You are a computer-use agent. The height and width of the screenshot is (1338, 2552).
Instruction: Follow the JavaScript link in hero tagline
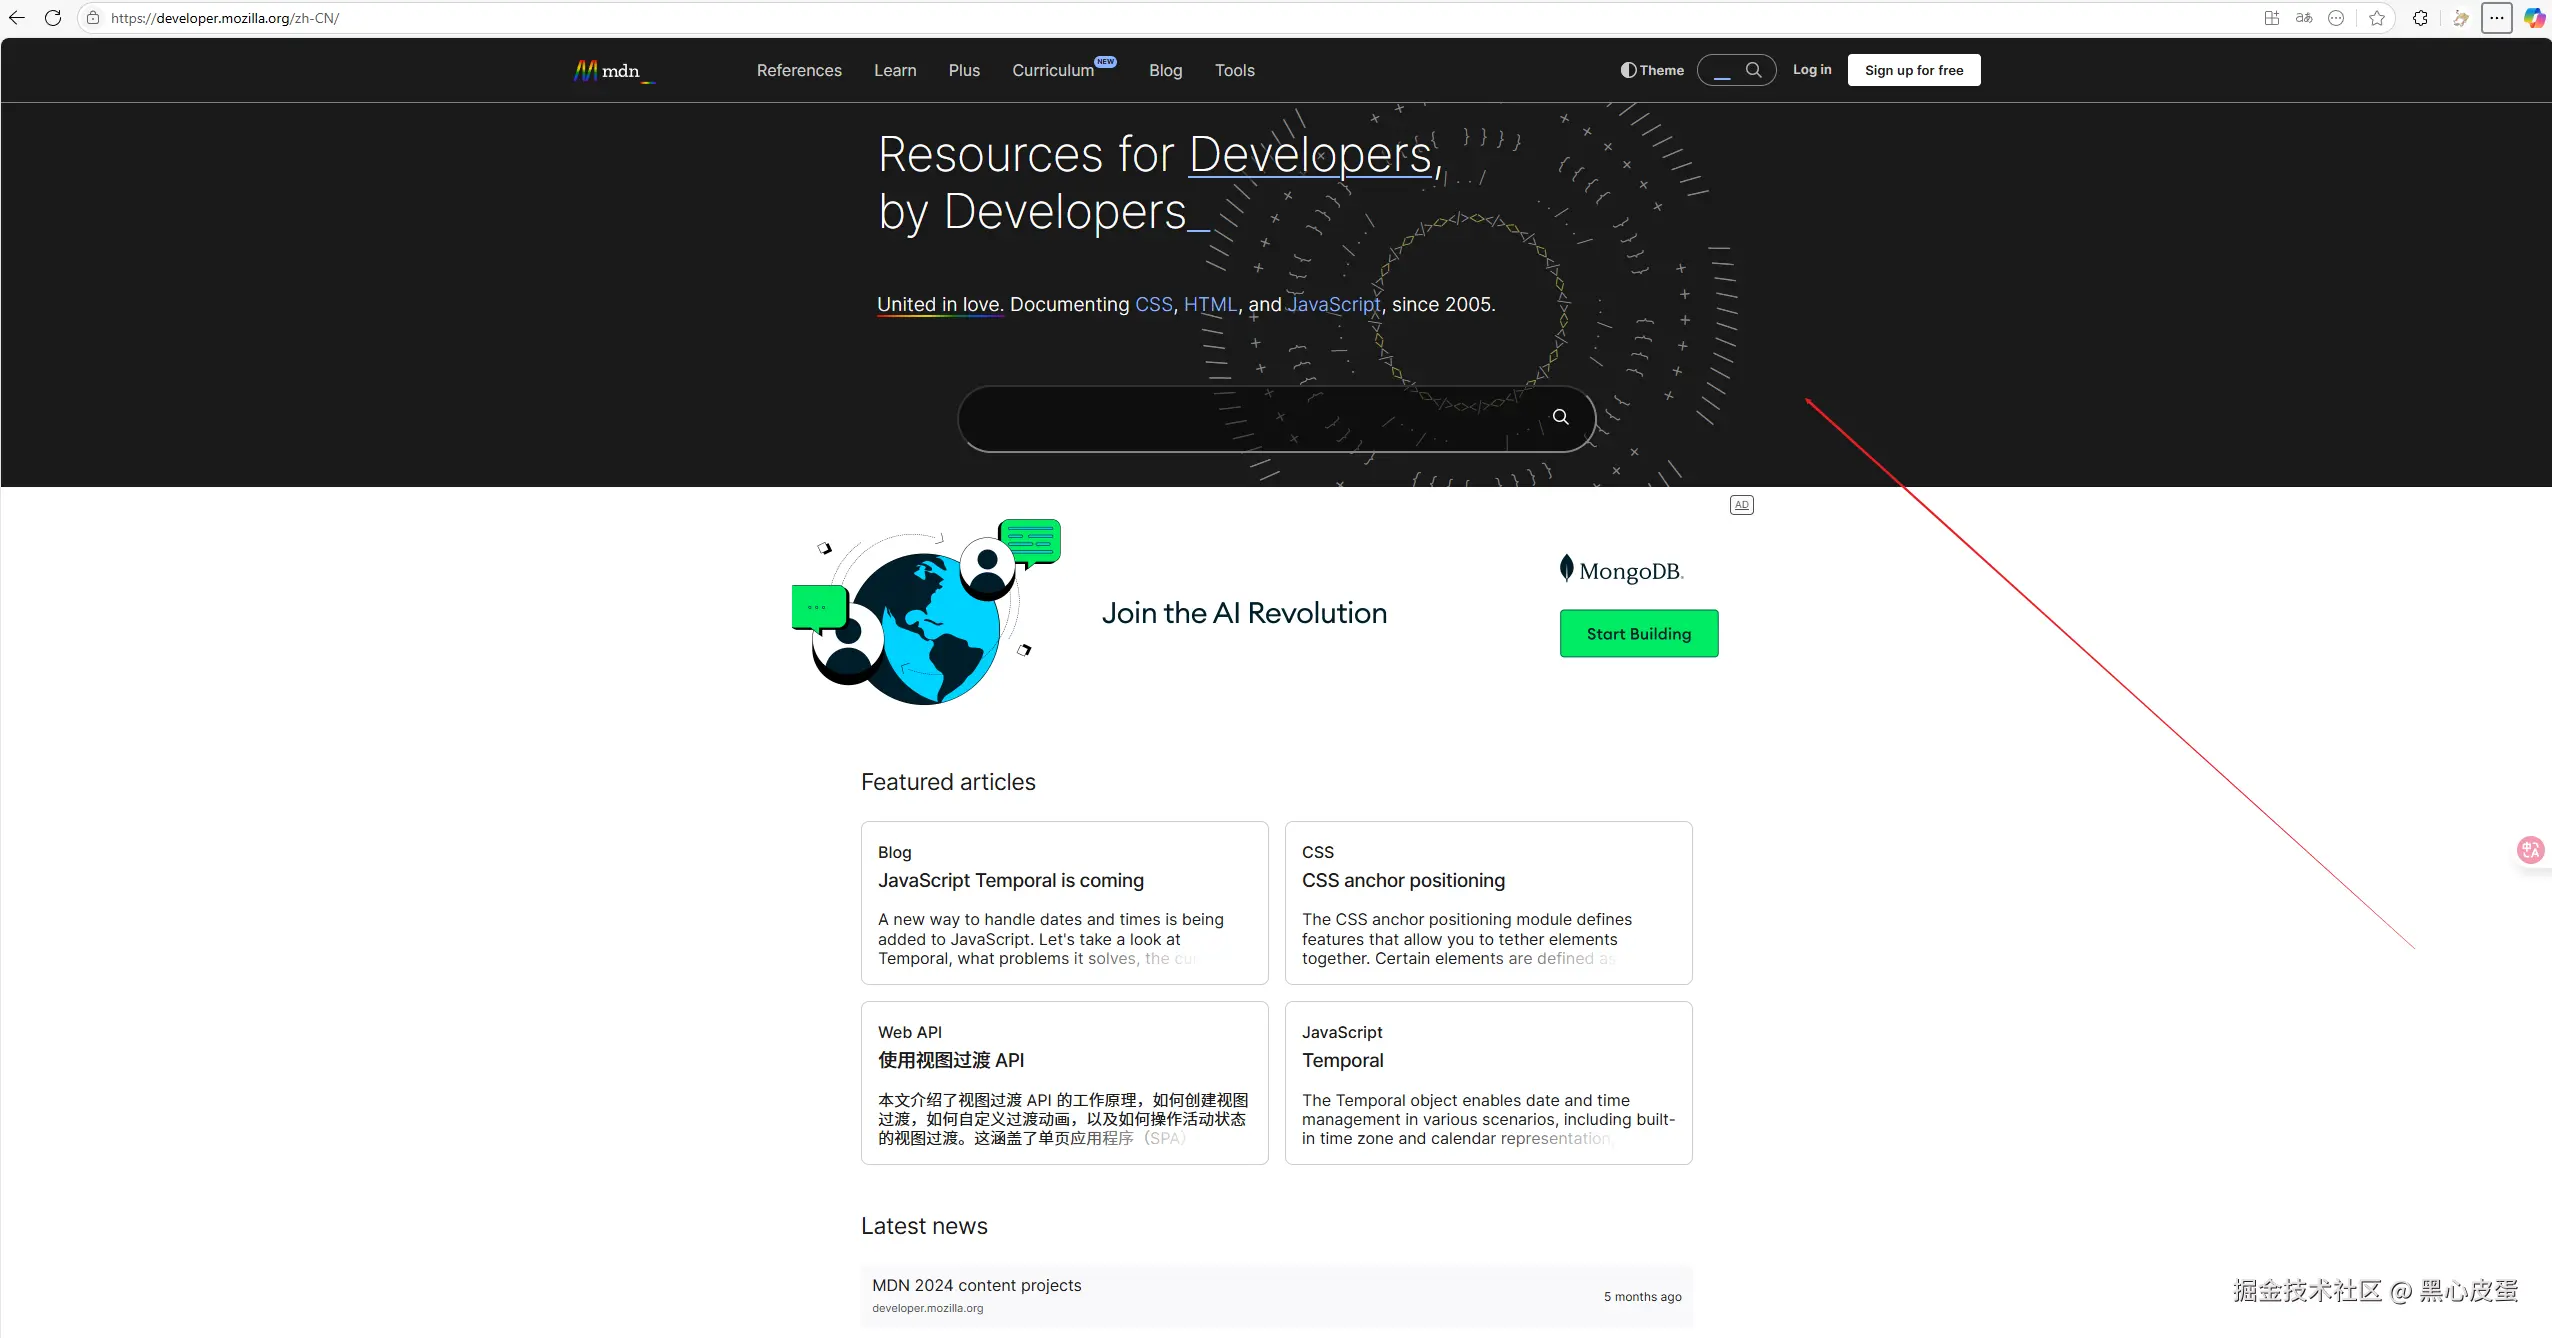[1333, 304]
